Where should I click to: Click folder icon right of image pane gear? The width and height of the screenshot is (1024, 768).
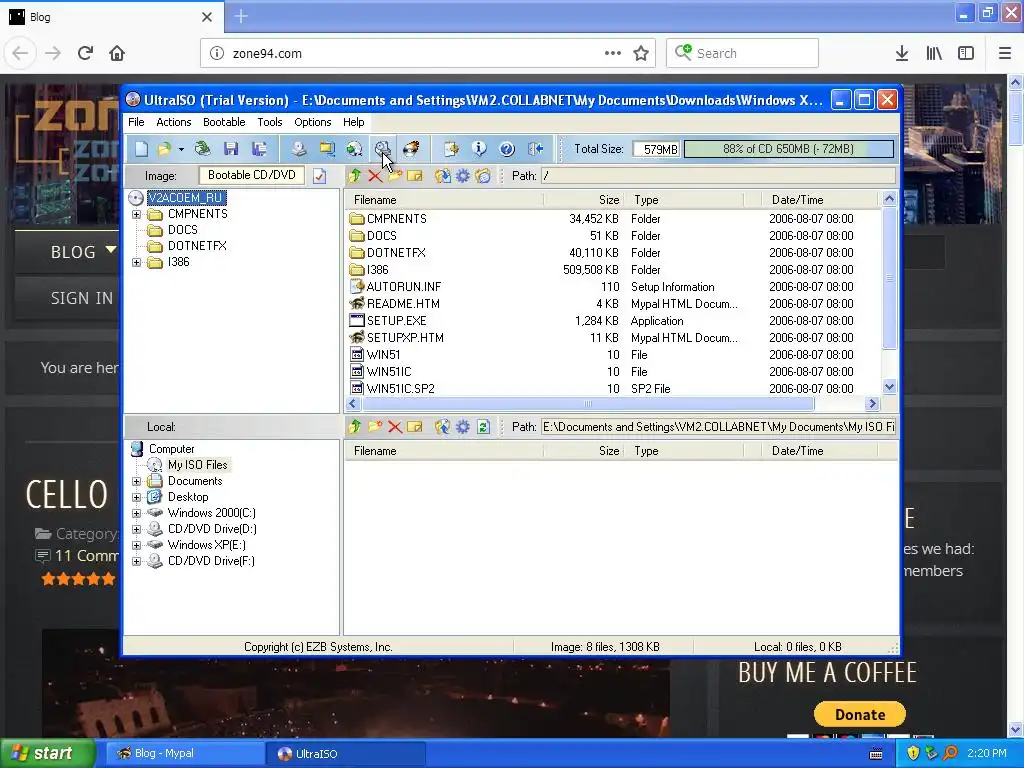[x=483, y=176]
